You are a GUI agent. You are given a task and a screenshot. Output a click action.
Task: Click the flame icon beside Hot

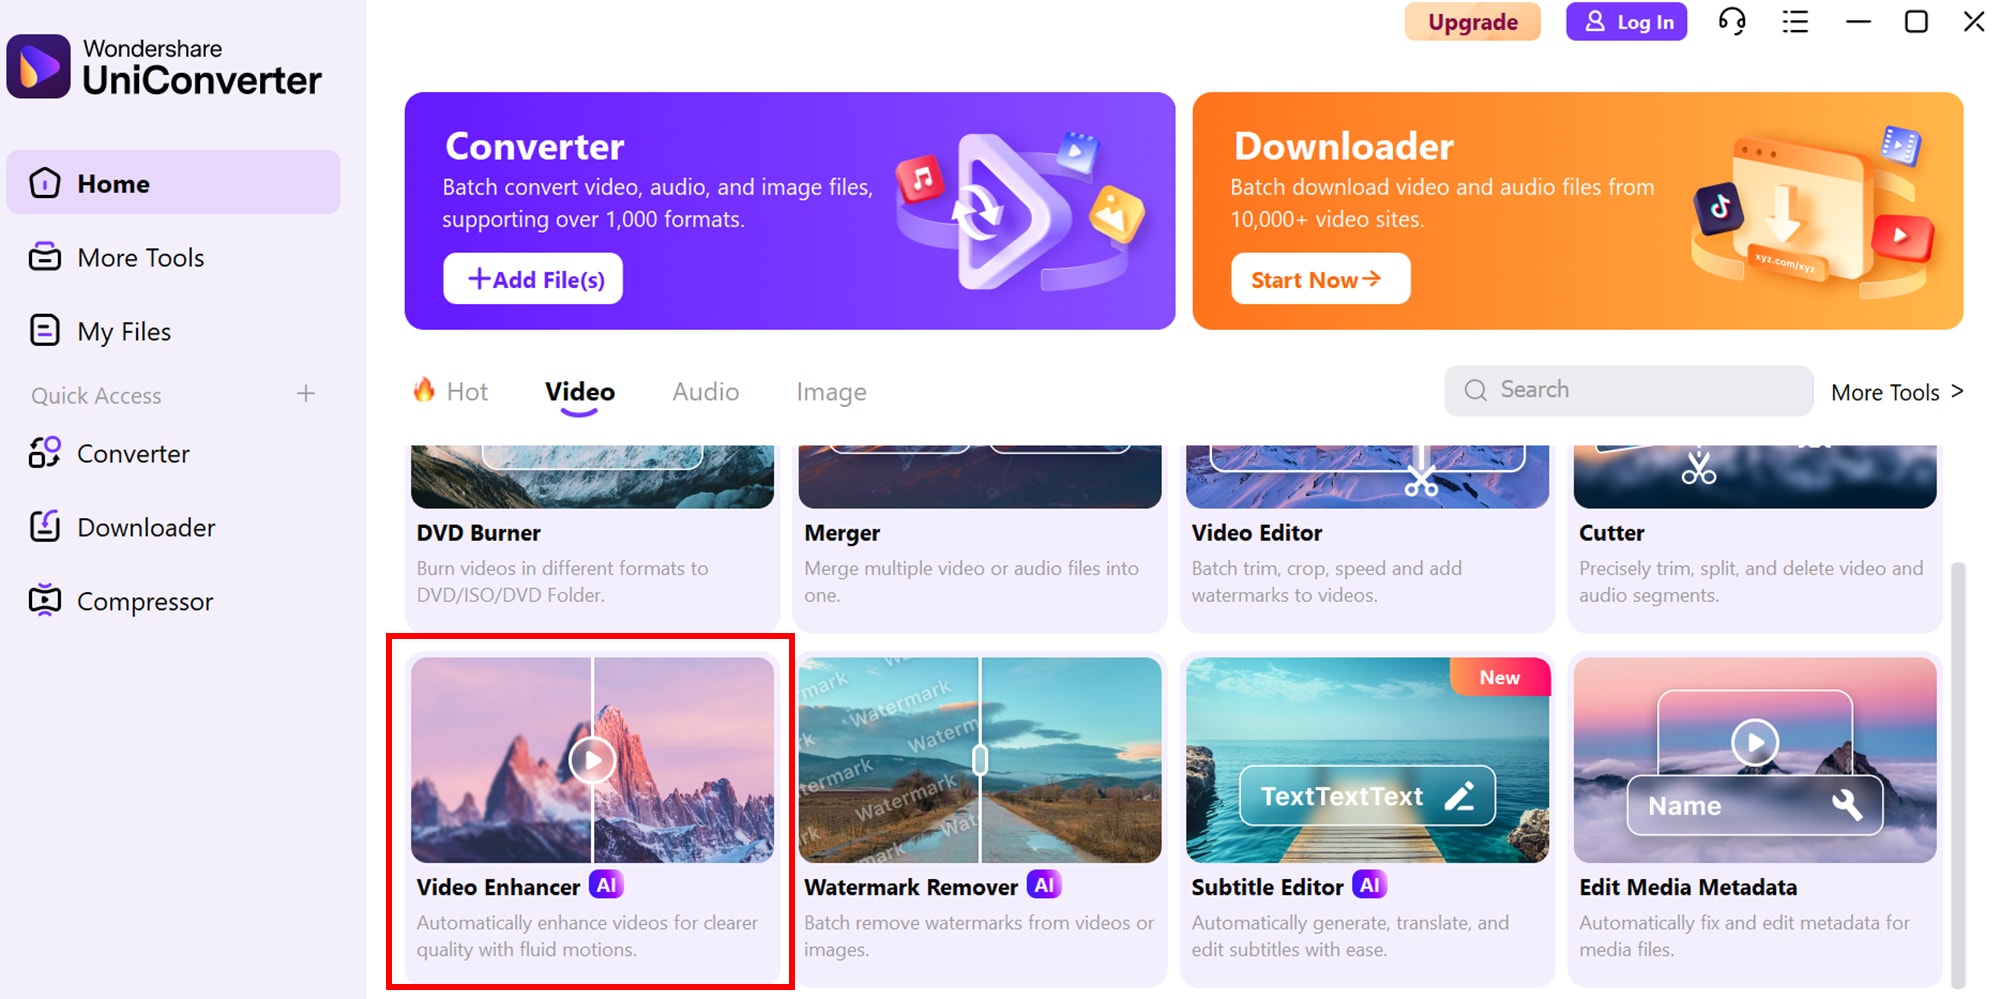click(x=424, y=390)
